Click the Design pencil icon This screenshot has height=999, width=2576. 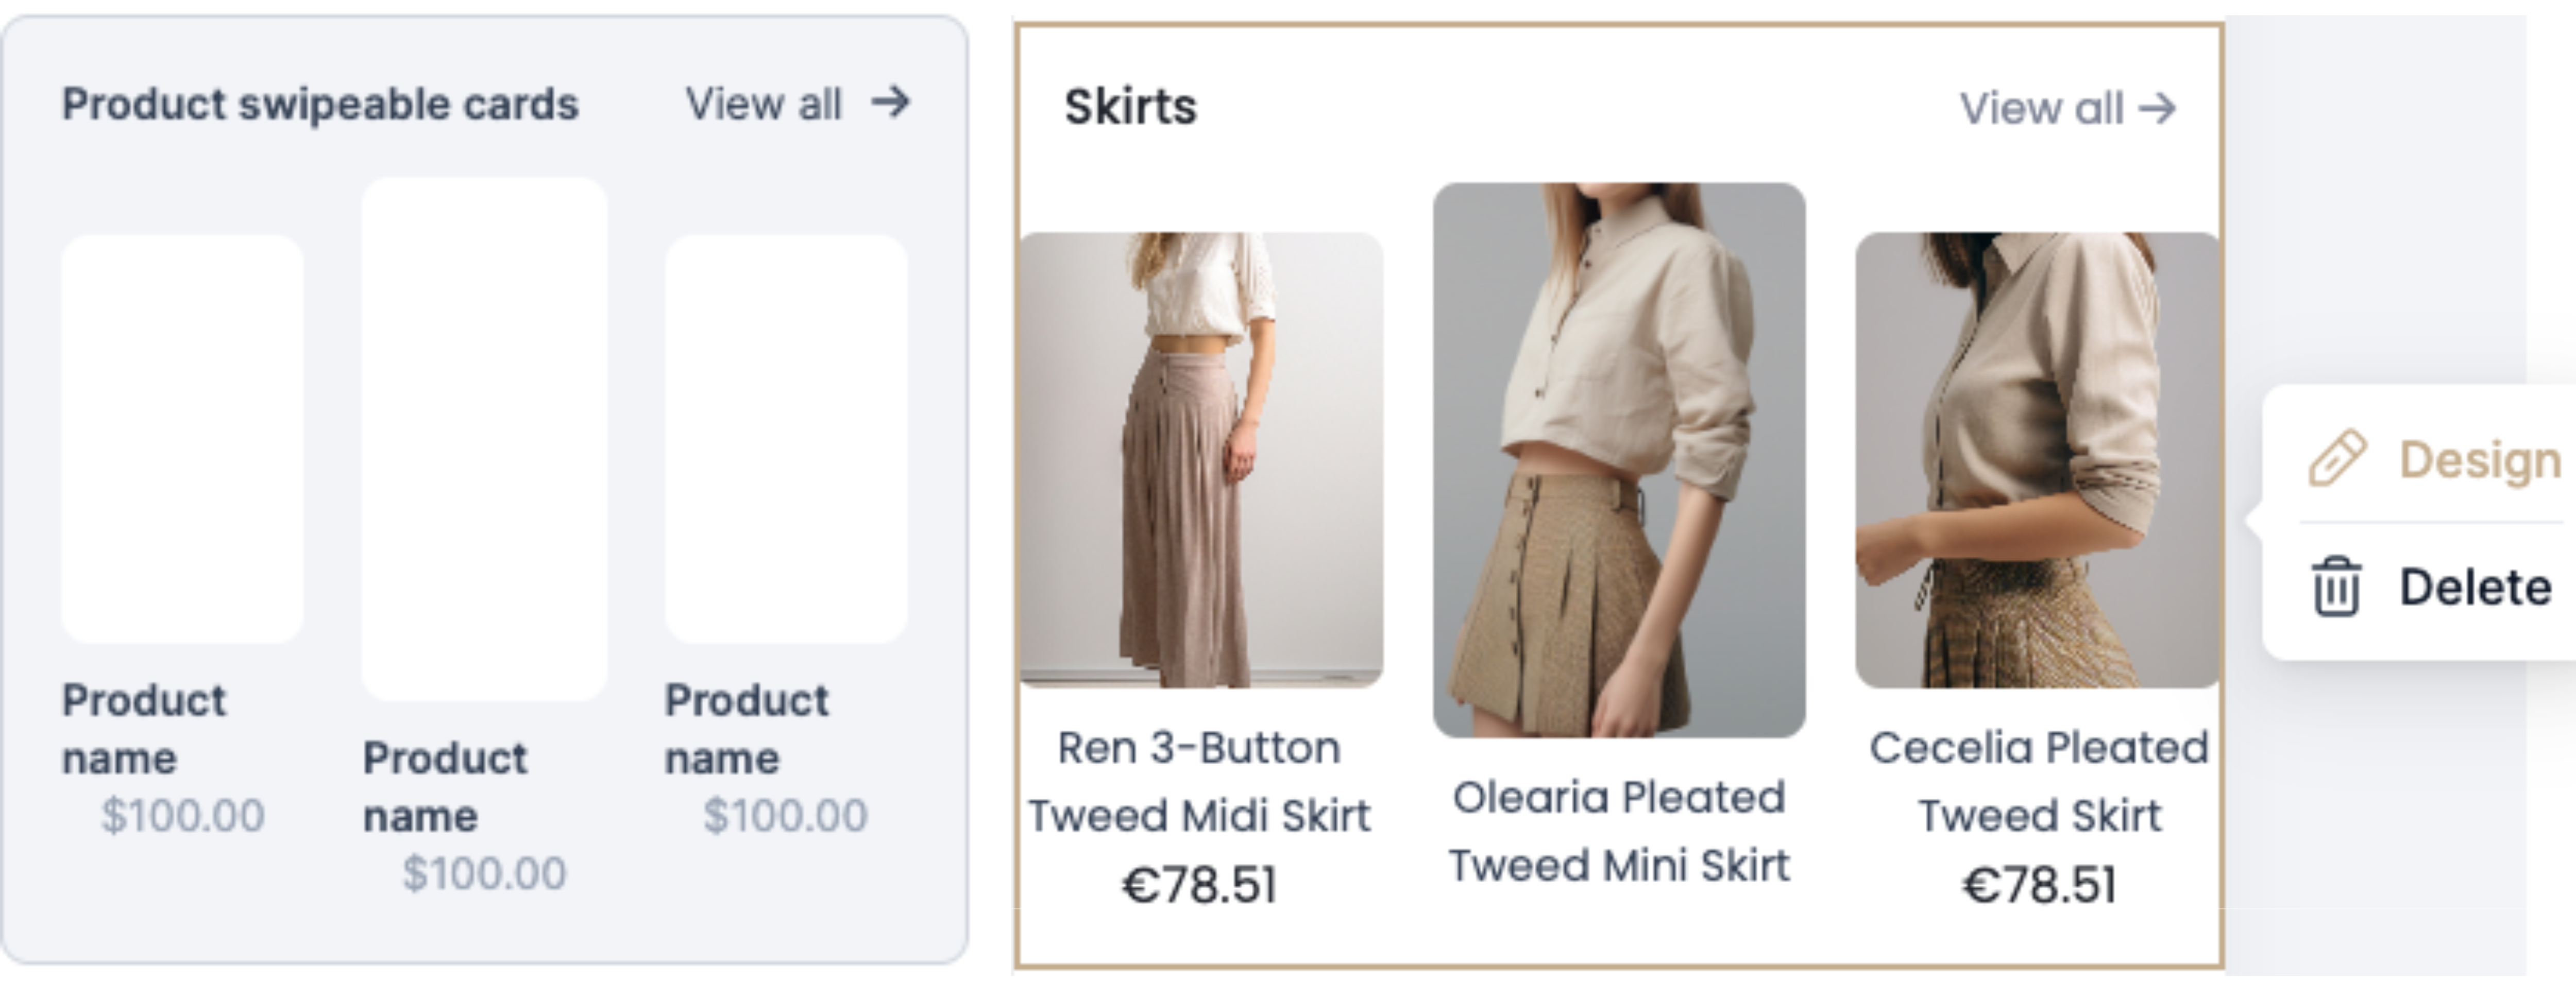(x=2336, y=459)
